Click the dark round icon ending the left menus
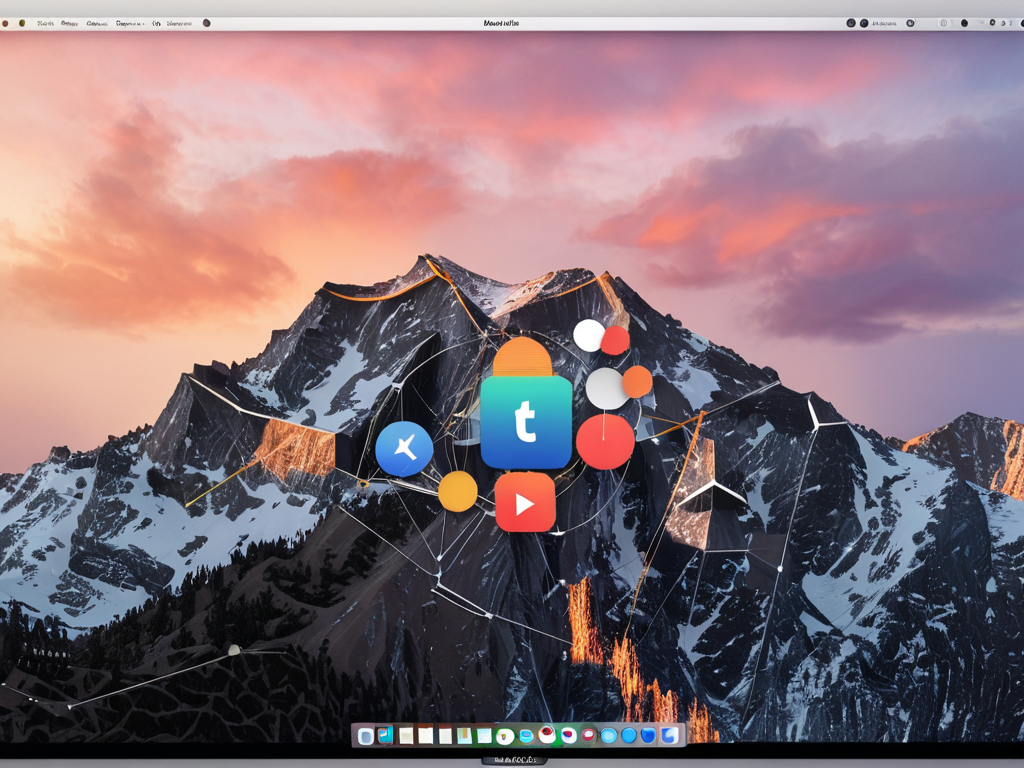Image resolution: width=1024 pixels, height=768 pixels. (x=207, y=23)
